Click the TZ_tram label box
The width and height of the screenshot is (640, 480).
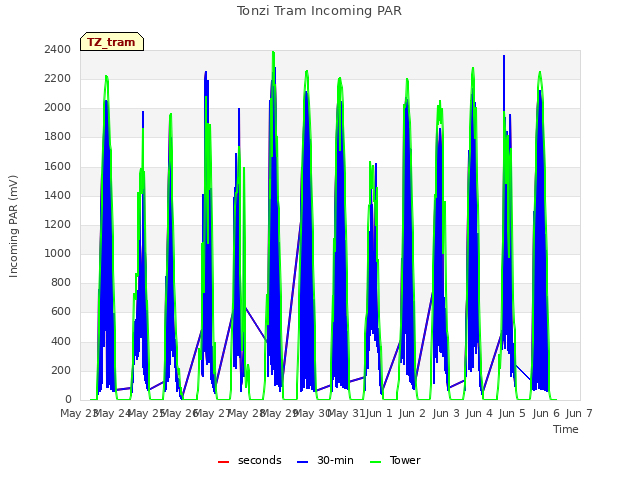coord(112,42)
